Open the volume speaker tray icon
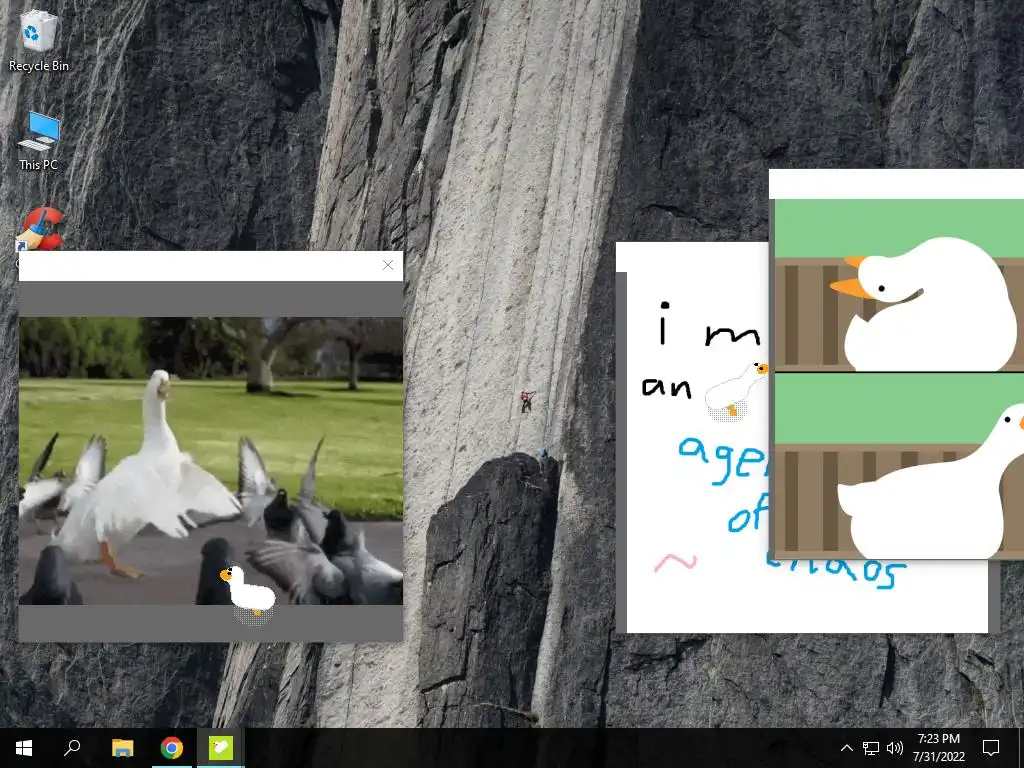This screenshot has width=1024, height=768. [x=895, y=748]
